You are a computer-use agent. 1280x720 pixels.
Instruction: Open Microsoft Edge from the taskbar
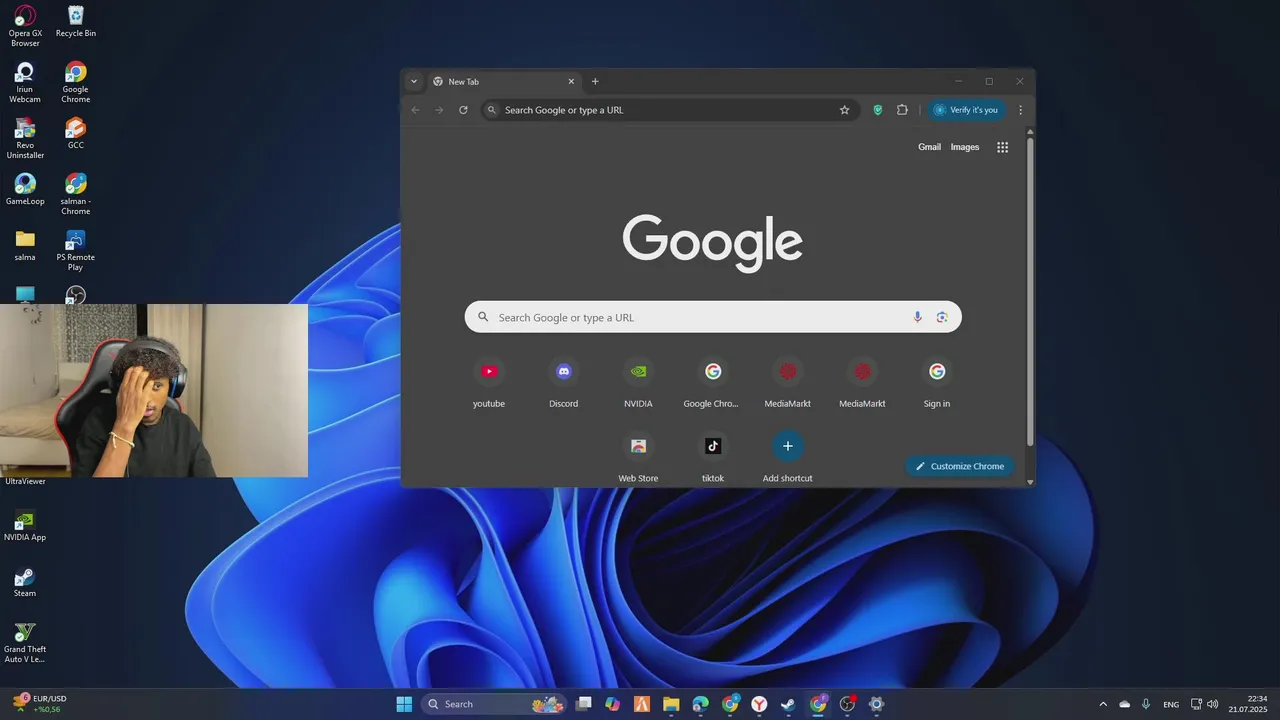[x=701, y=704]
